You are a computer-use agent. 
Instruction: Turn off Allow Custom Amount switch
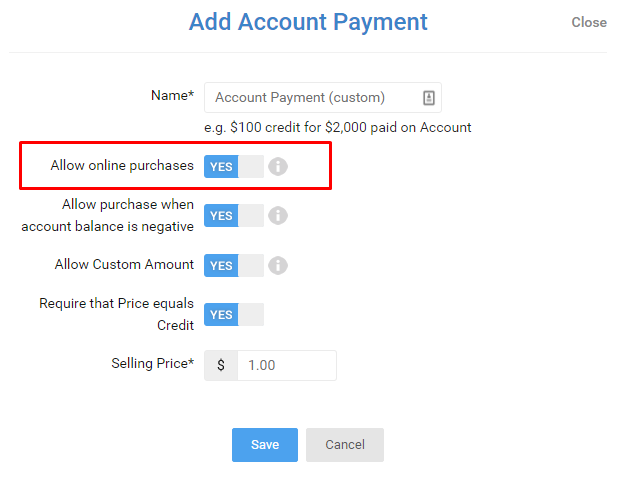[x=234, y=265]
